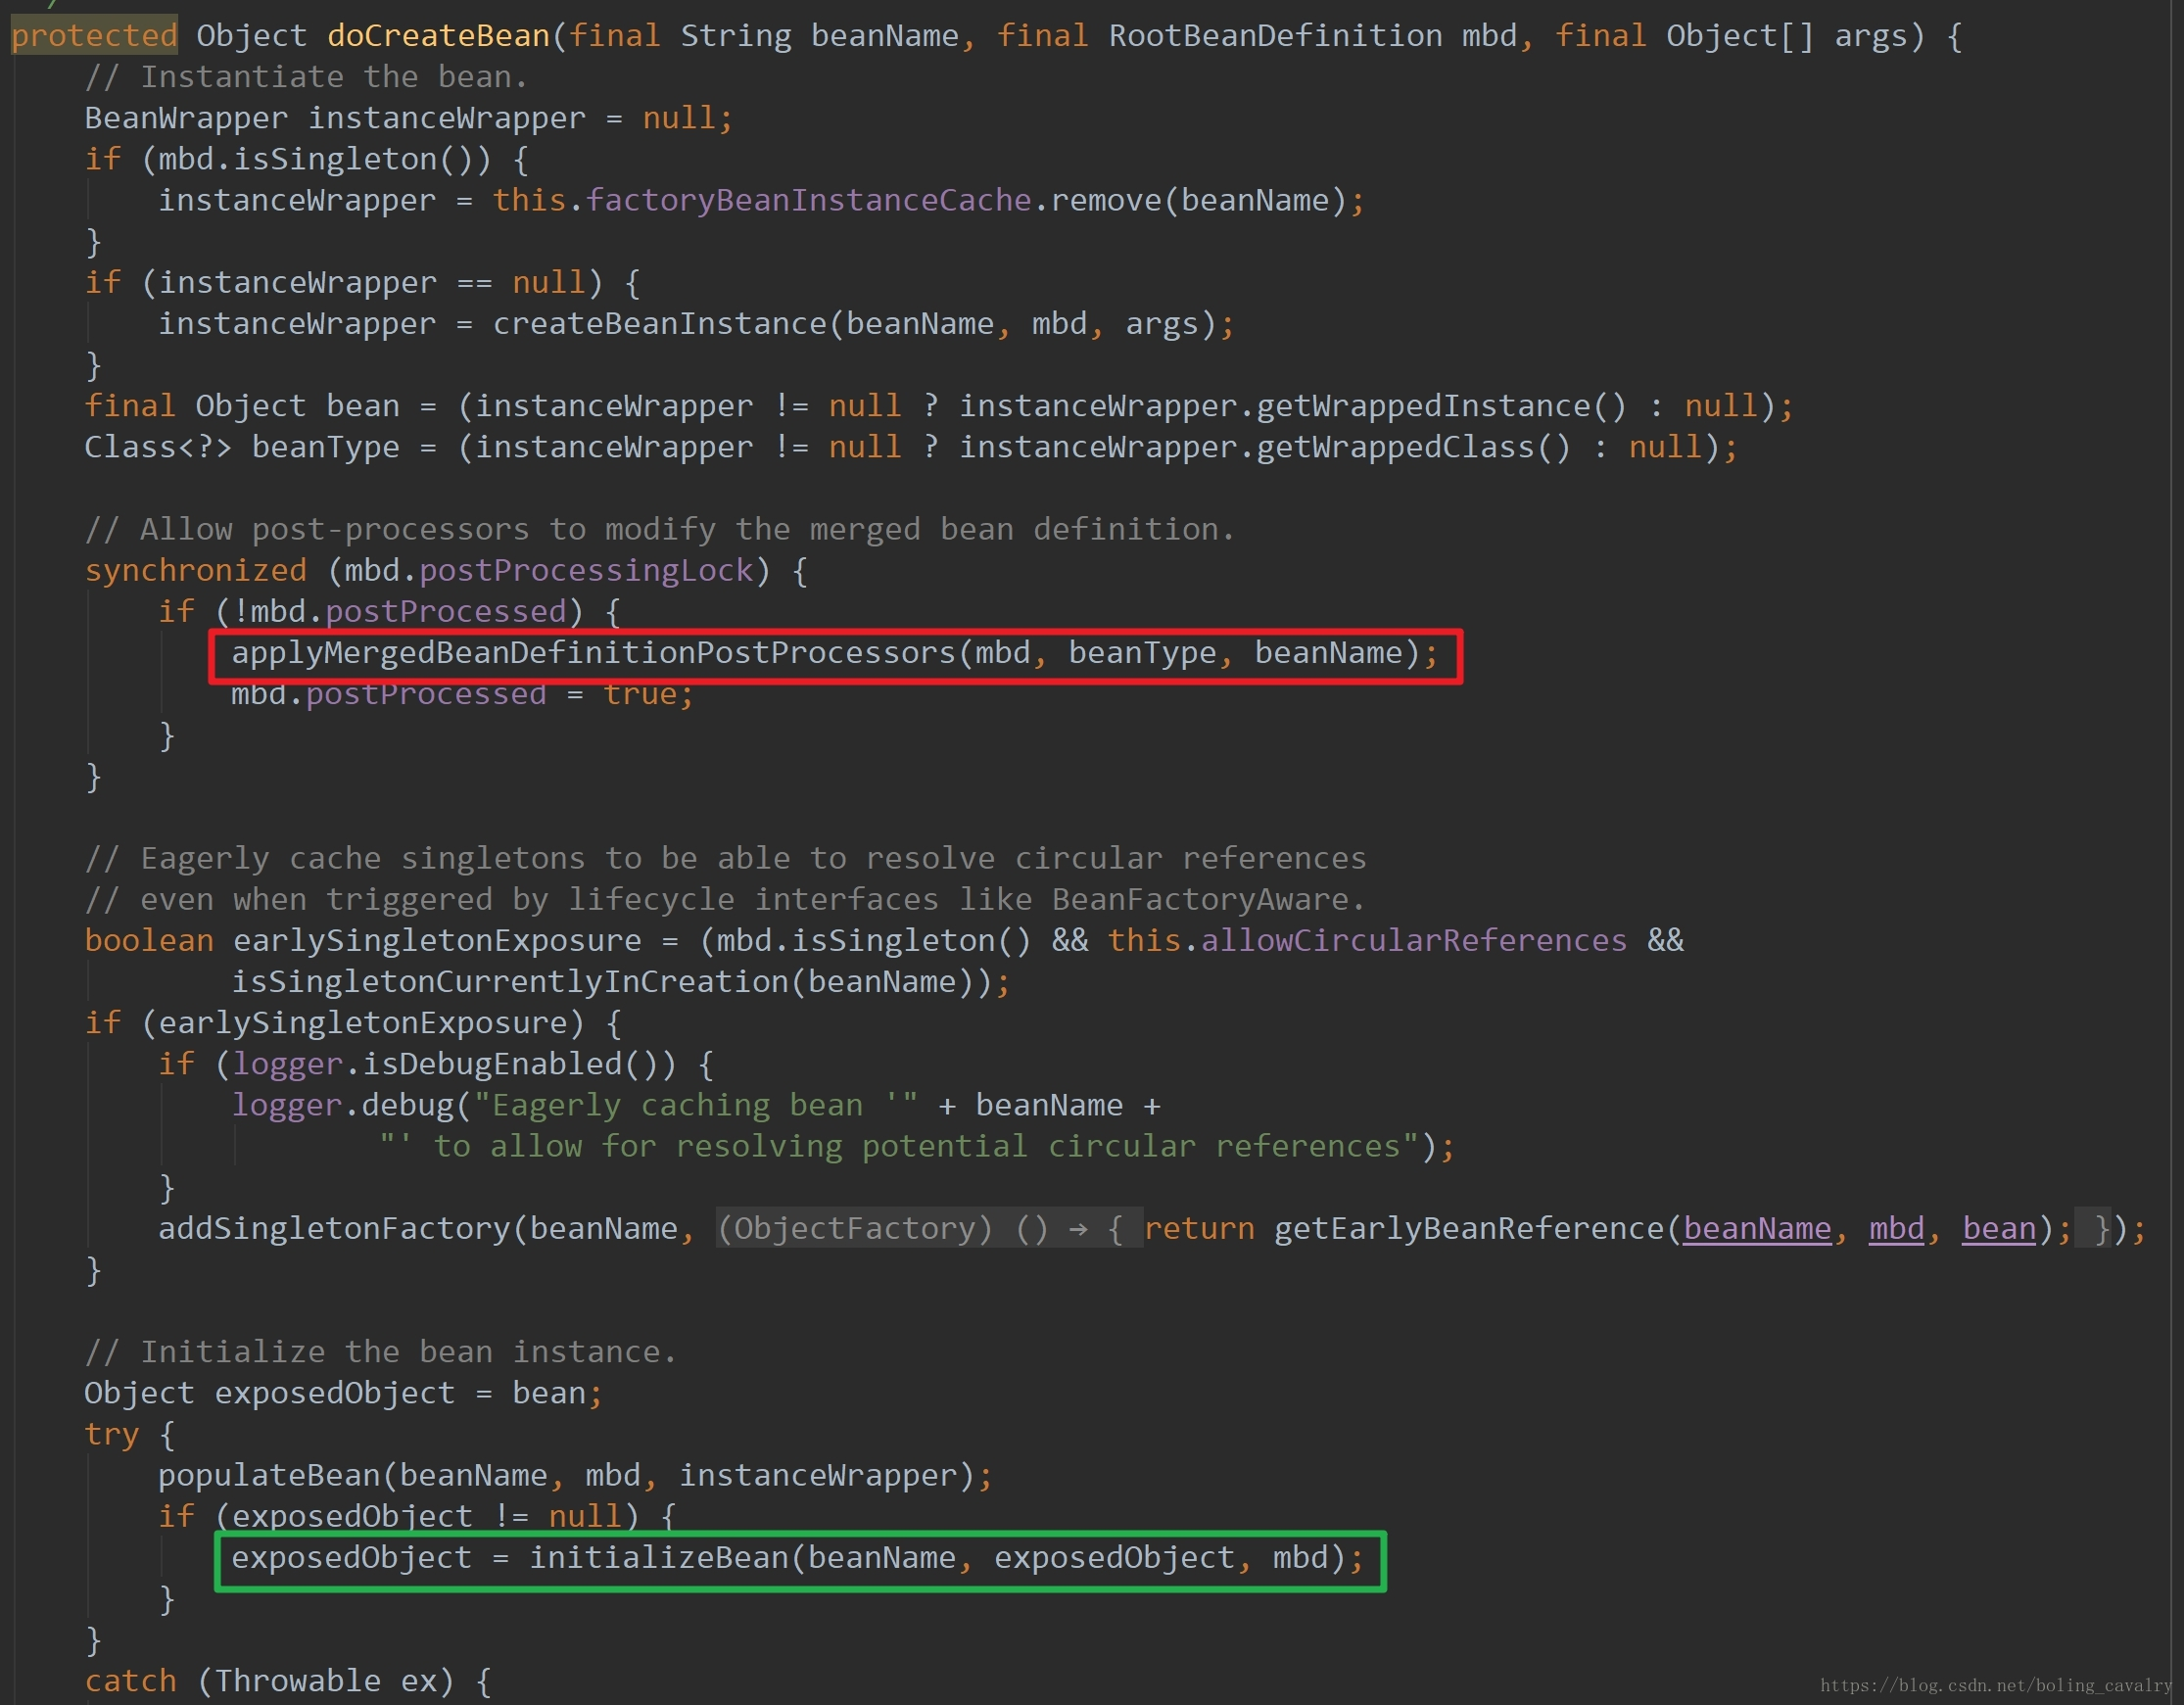Click the "Eagerly caching bean '" string literal
2184x1705 pixels.
[x=695, y=1105]
